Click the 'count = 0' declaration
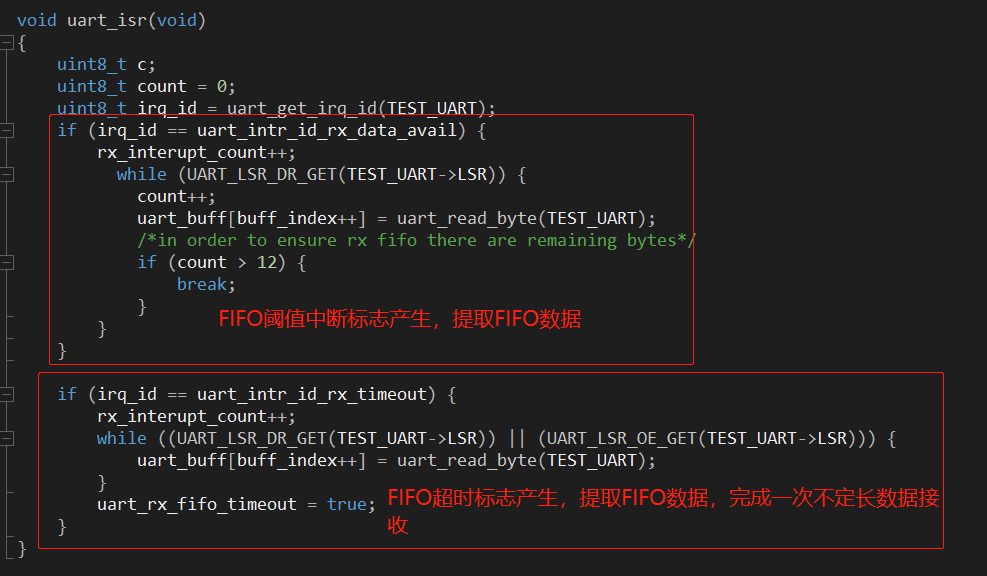Screen dimensions: 987x576 click(x=182, y=86)
